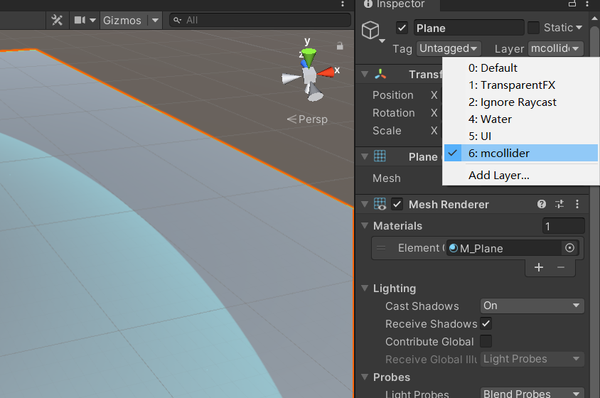Click the GameObject cube icon in Inspector
600x398 pixels.
[370, 30]
